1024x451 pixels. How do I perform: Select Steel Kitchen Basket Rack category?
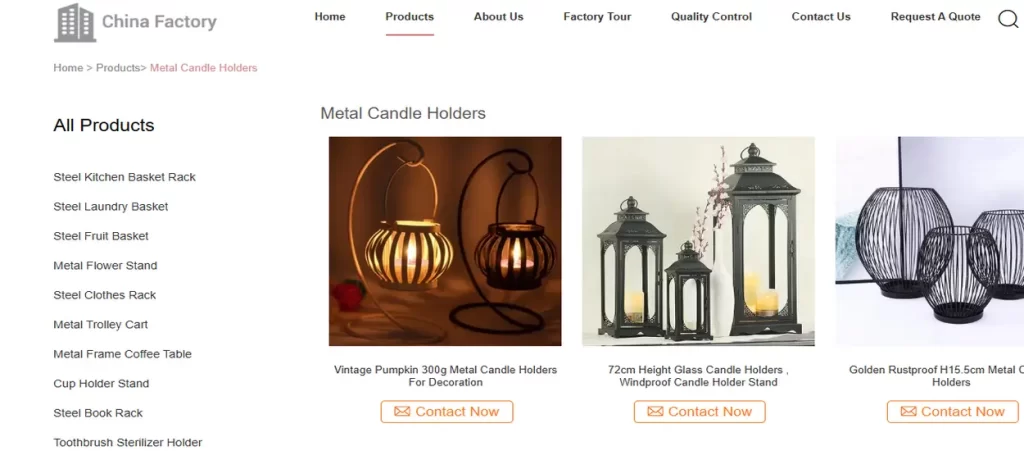point(125,177)
